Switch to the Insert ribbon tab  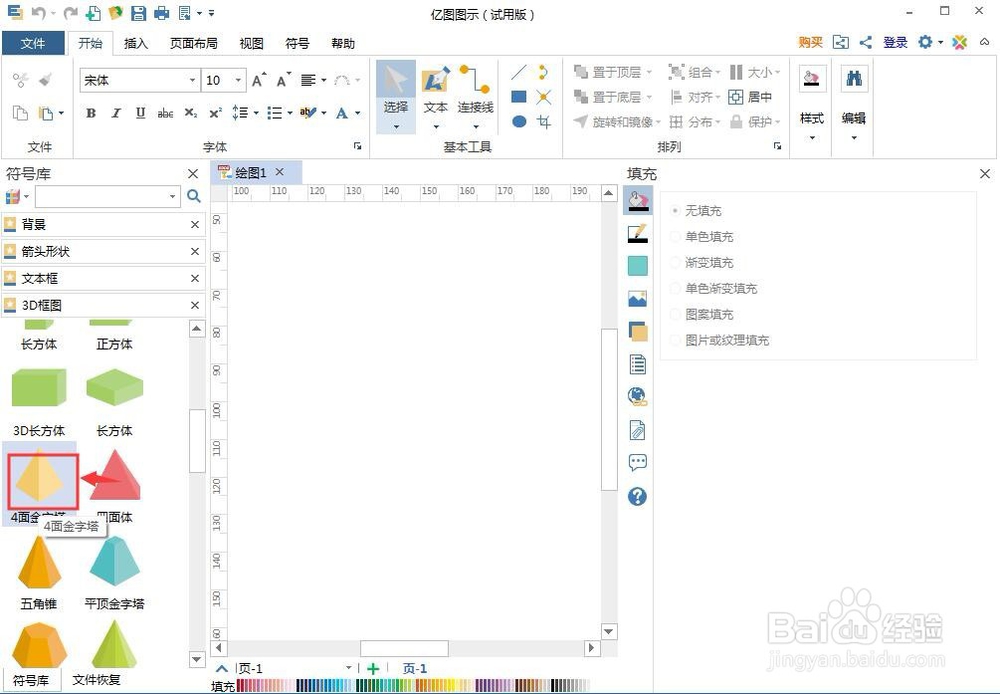[135, 43]
